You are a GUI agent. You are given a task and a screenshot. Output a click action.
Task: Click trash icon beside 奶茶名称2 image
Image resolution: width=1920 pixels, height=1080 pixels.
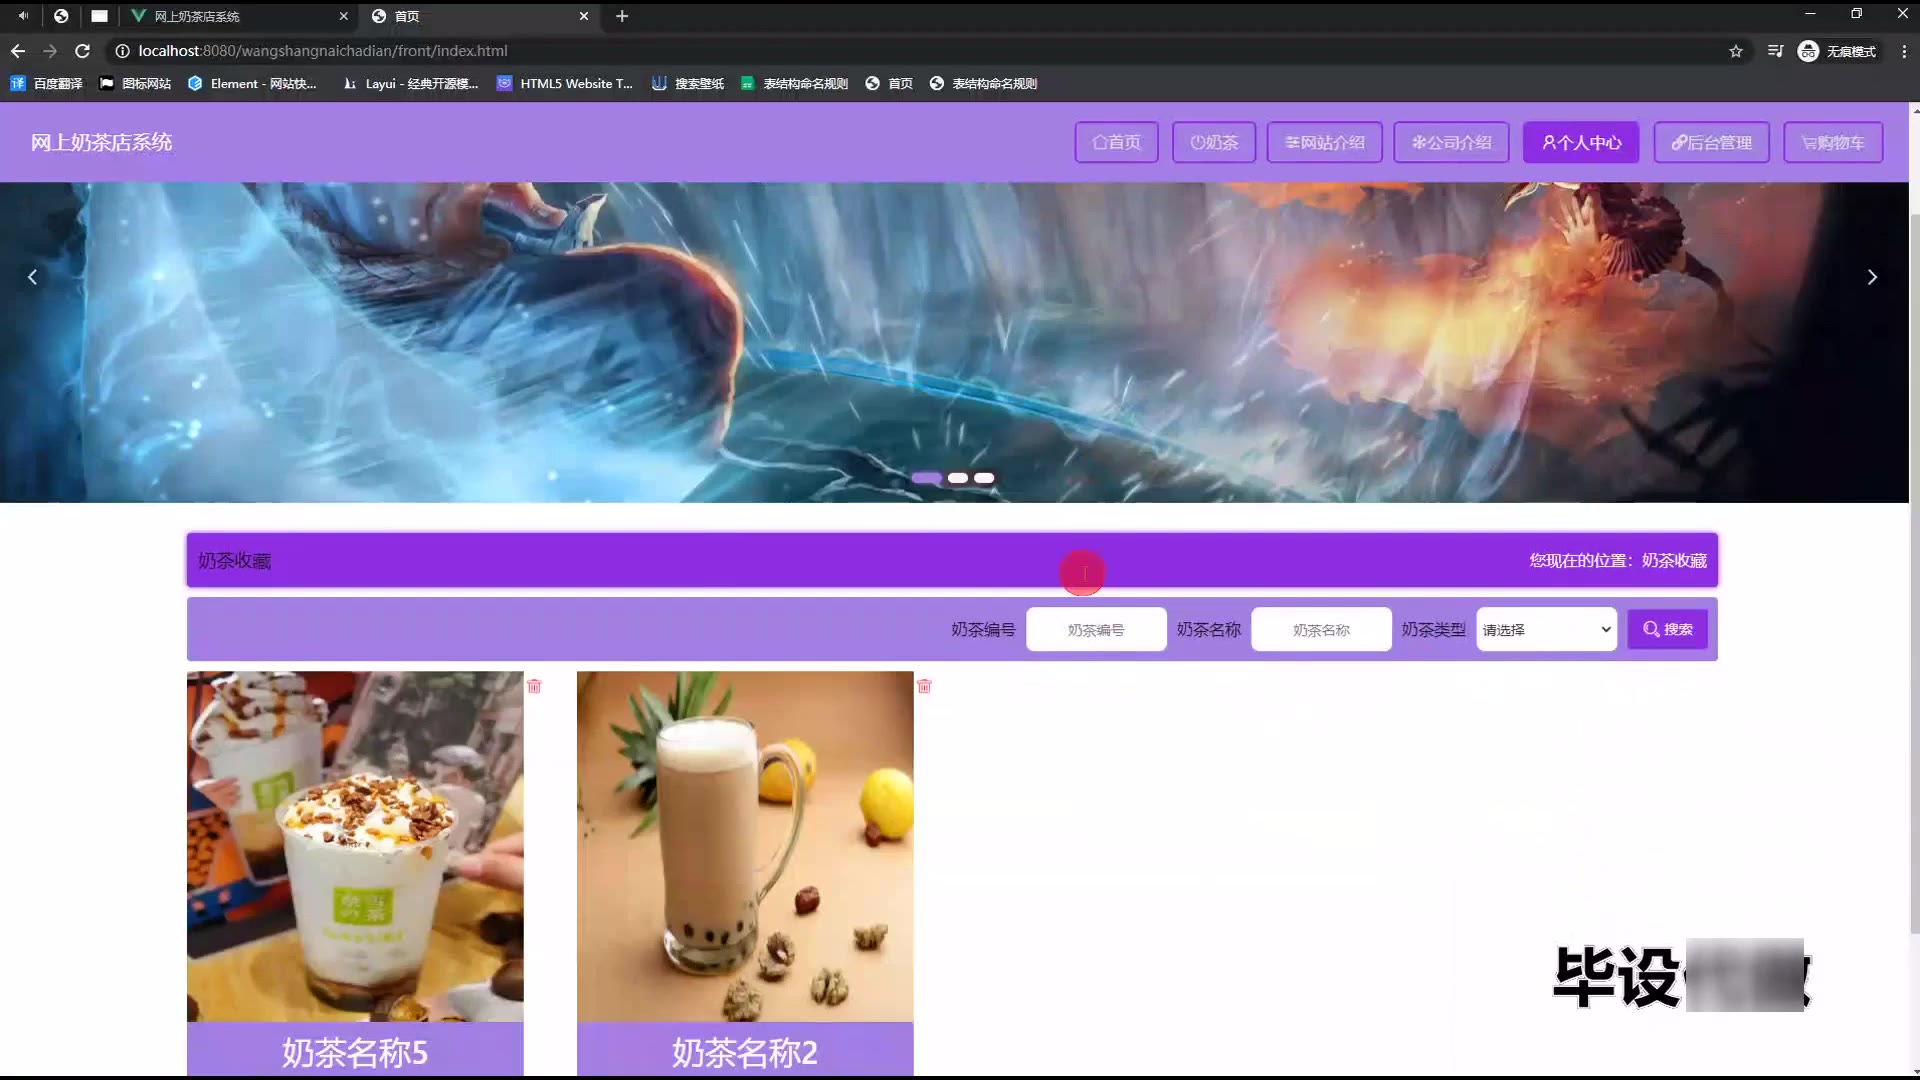click(x=924, y=686)
